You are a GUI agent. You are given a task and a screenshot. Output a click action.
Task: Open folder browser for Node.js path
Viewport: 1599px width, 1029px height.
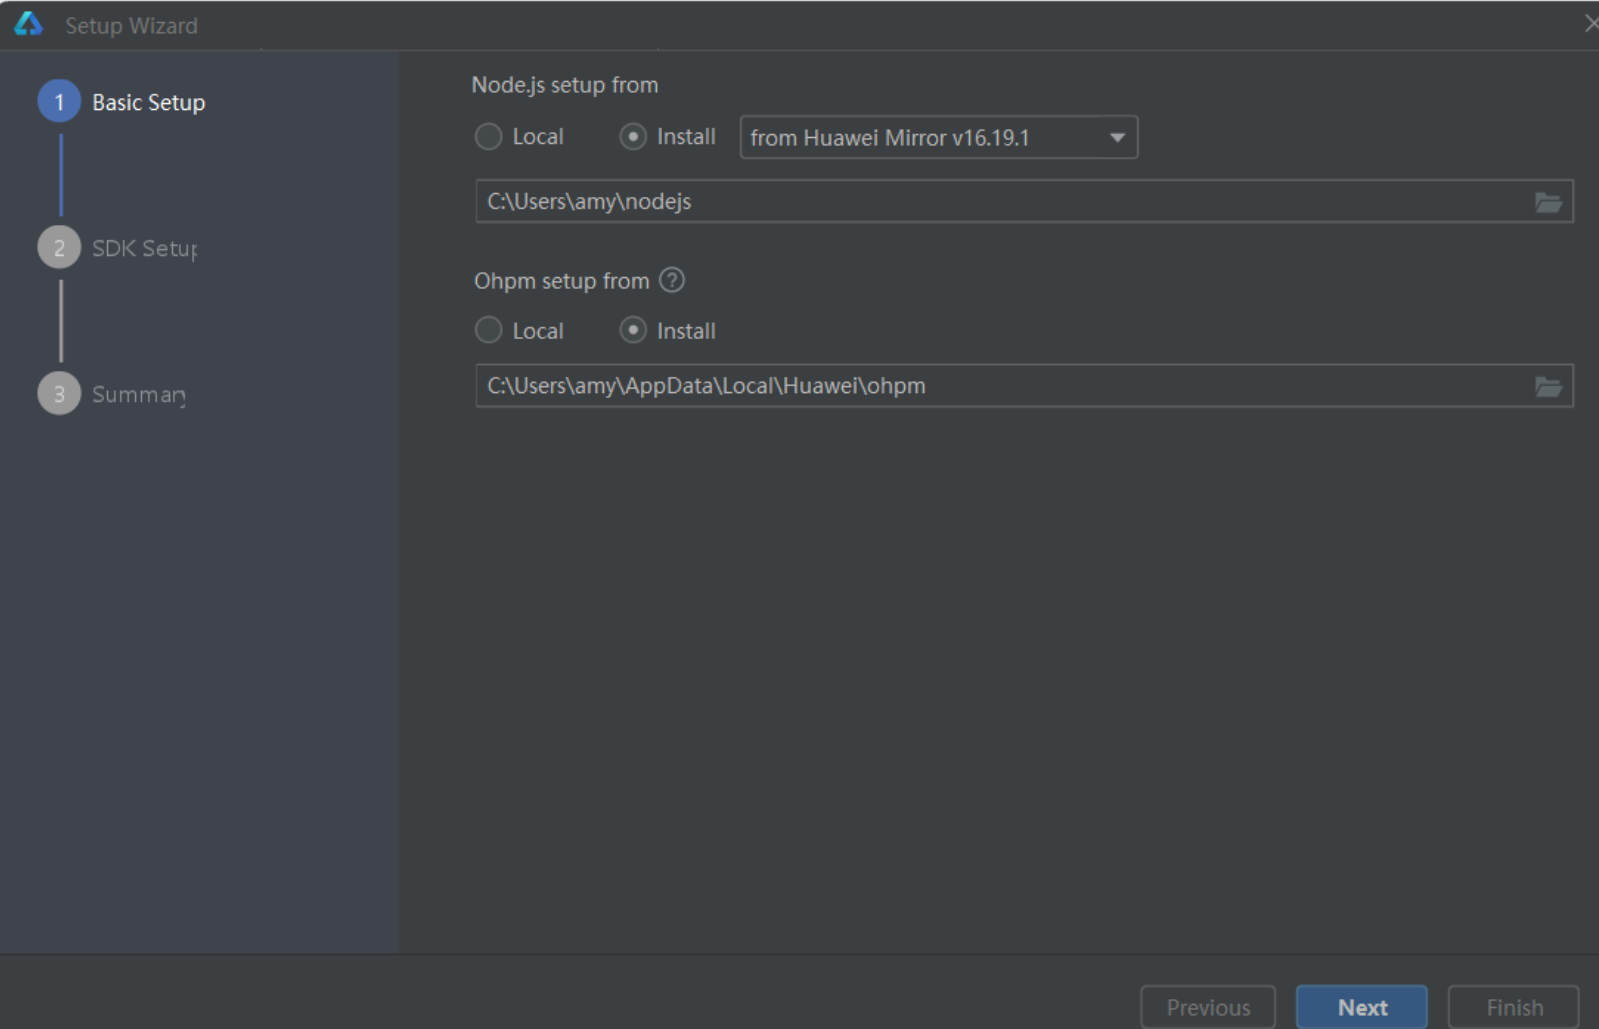pyautogui.click(x=1548, y=202)
